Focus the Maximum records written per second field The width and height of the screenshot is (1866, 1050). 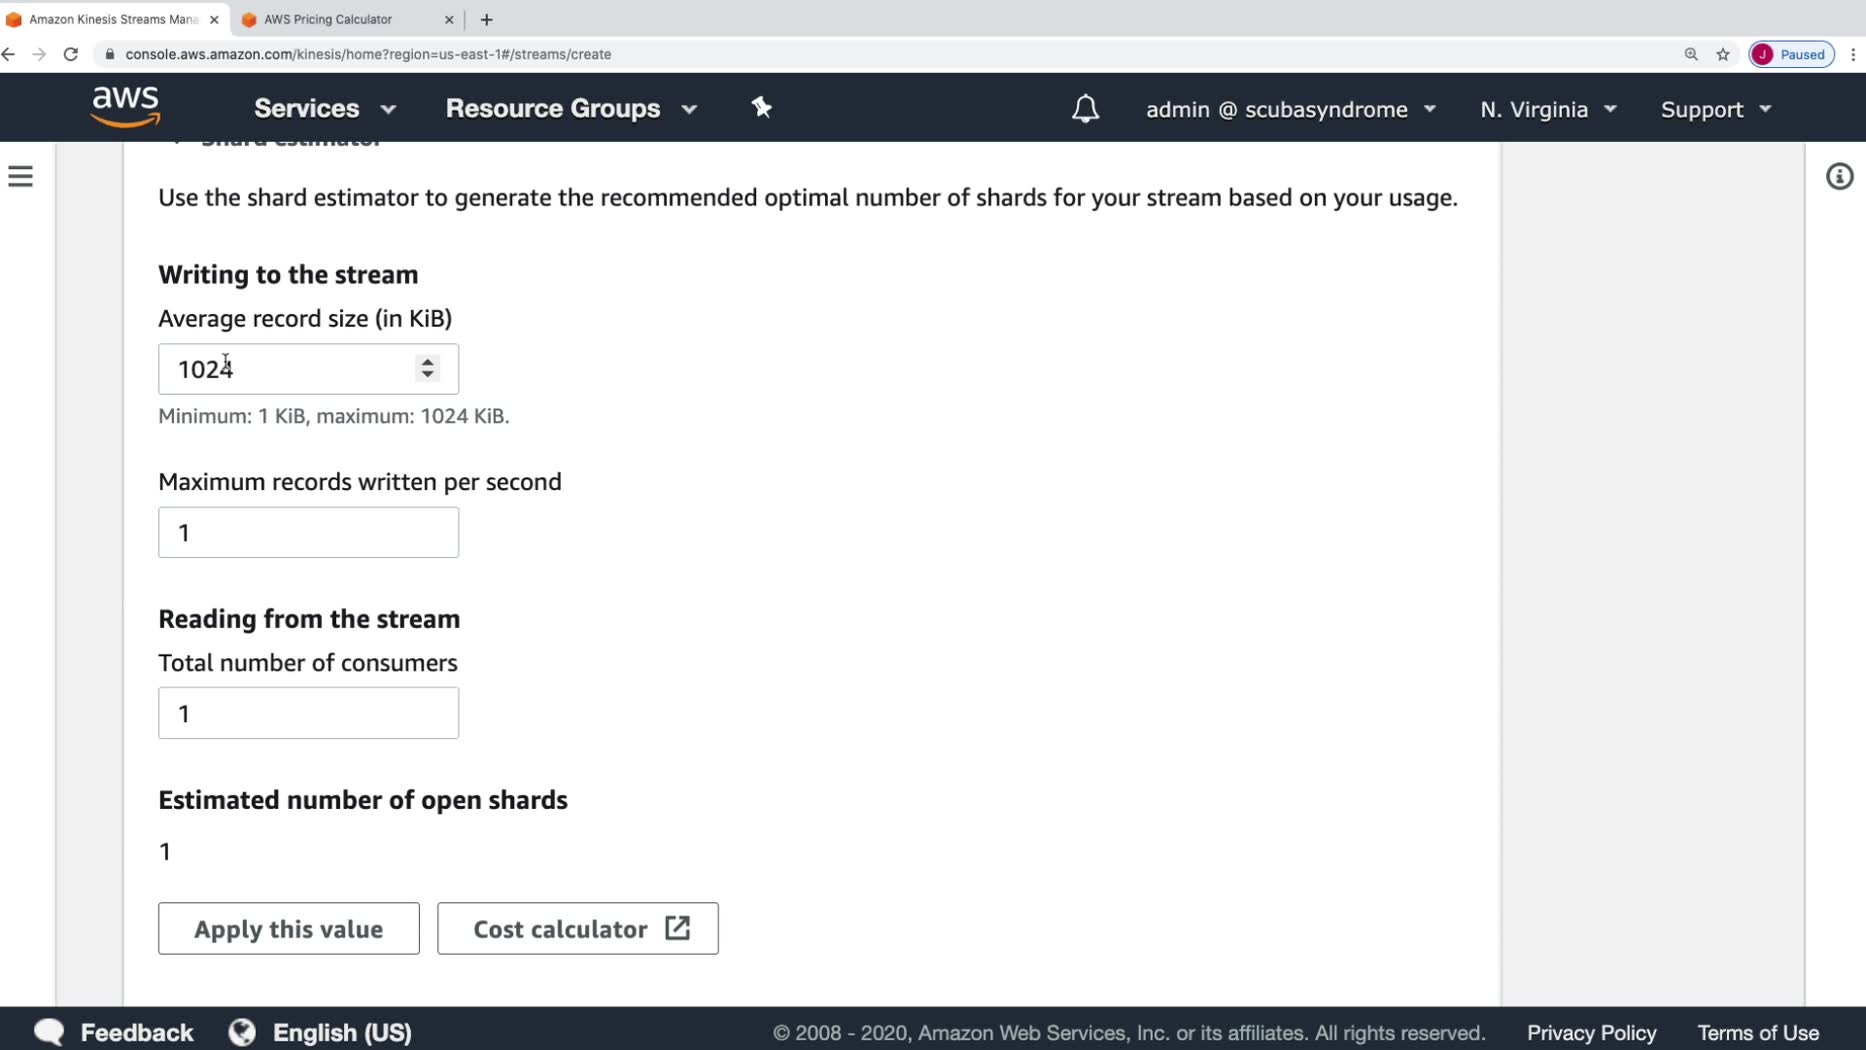click(308, 533)
